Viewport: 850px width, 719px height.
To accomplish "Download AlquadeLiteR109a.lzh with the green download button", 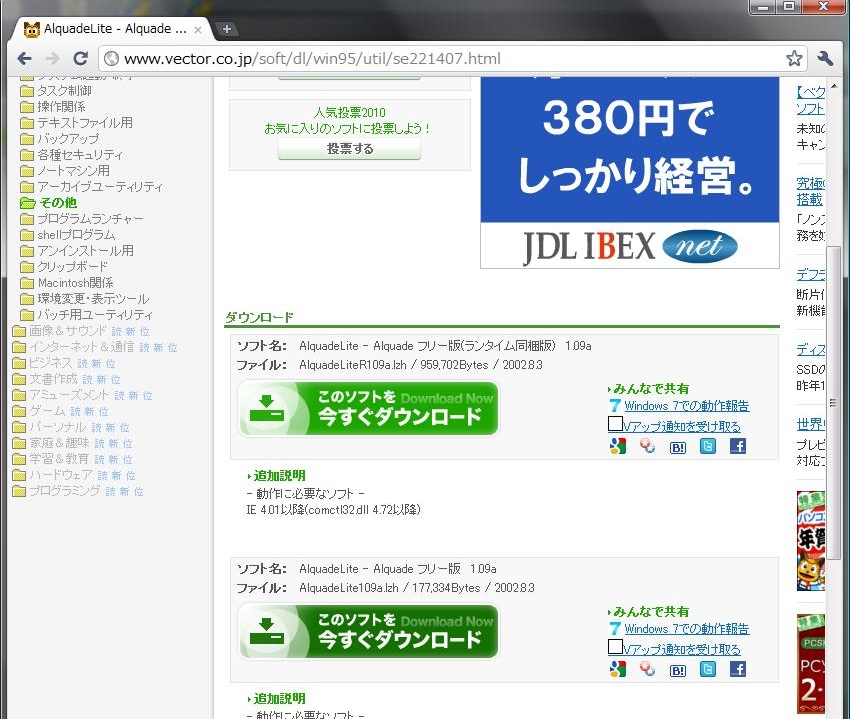I will [x=369, y=408].
